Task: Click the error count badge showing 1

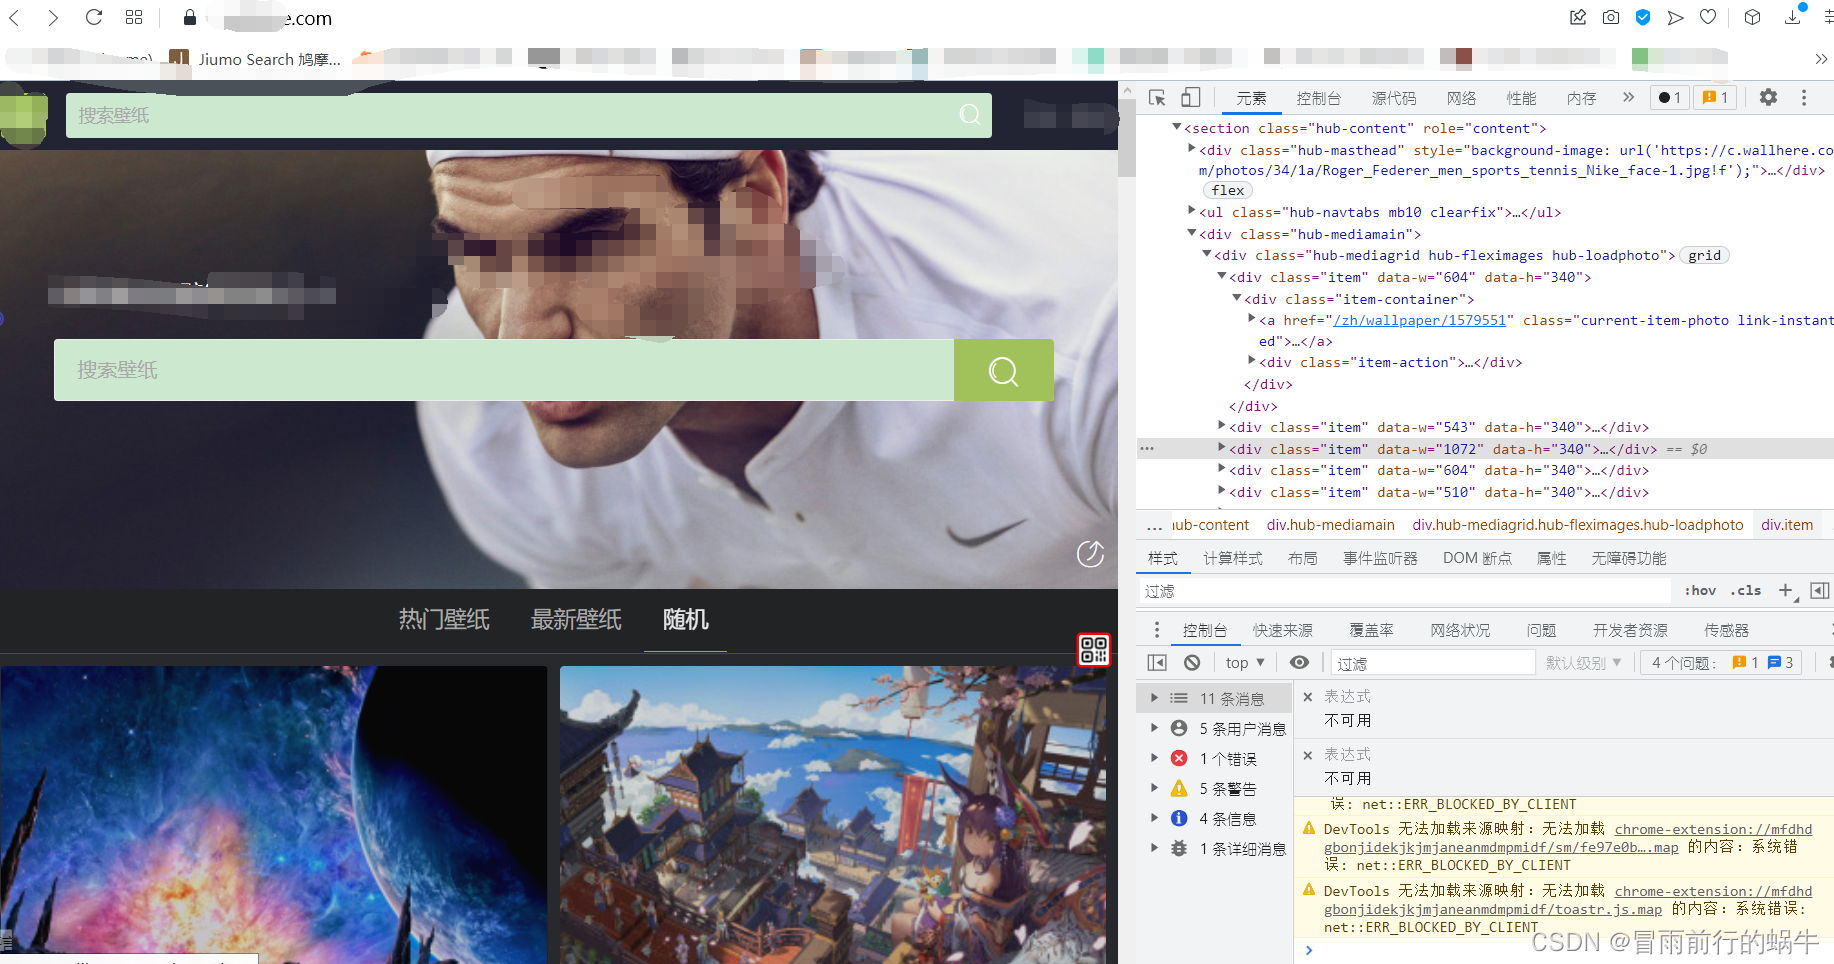Action: 1669,98
